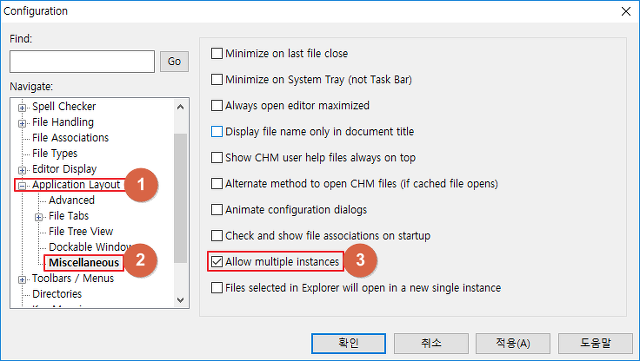Enable Animate configuration dialogs checkbox
The height and width of the screenshot is (361, 640).
217,210
